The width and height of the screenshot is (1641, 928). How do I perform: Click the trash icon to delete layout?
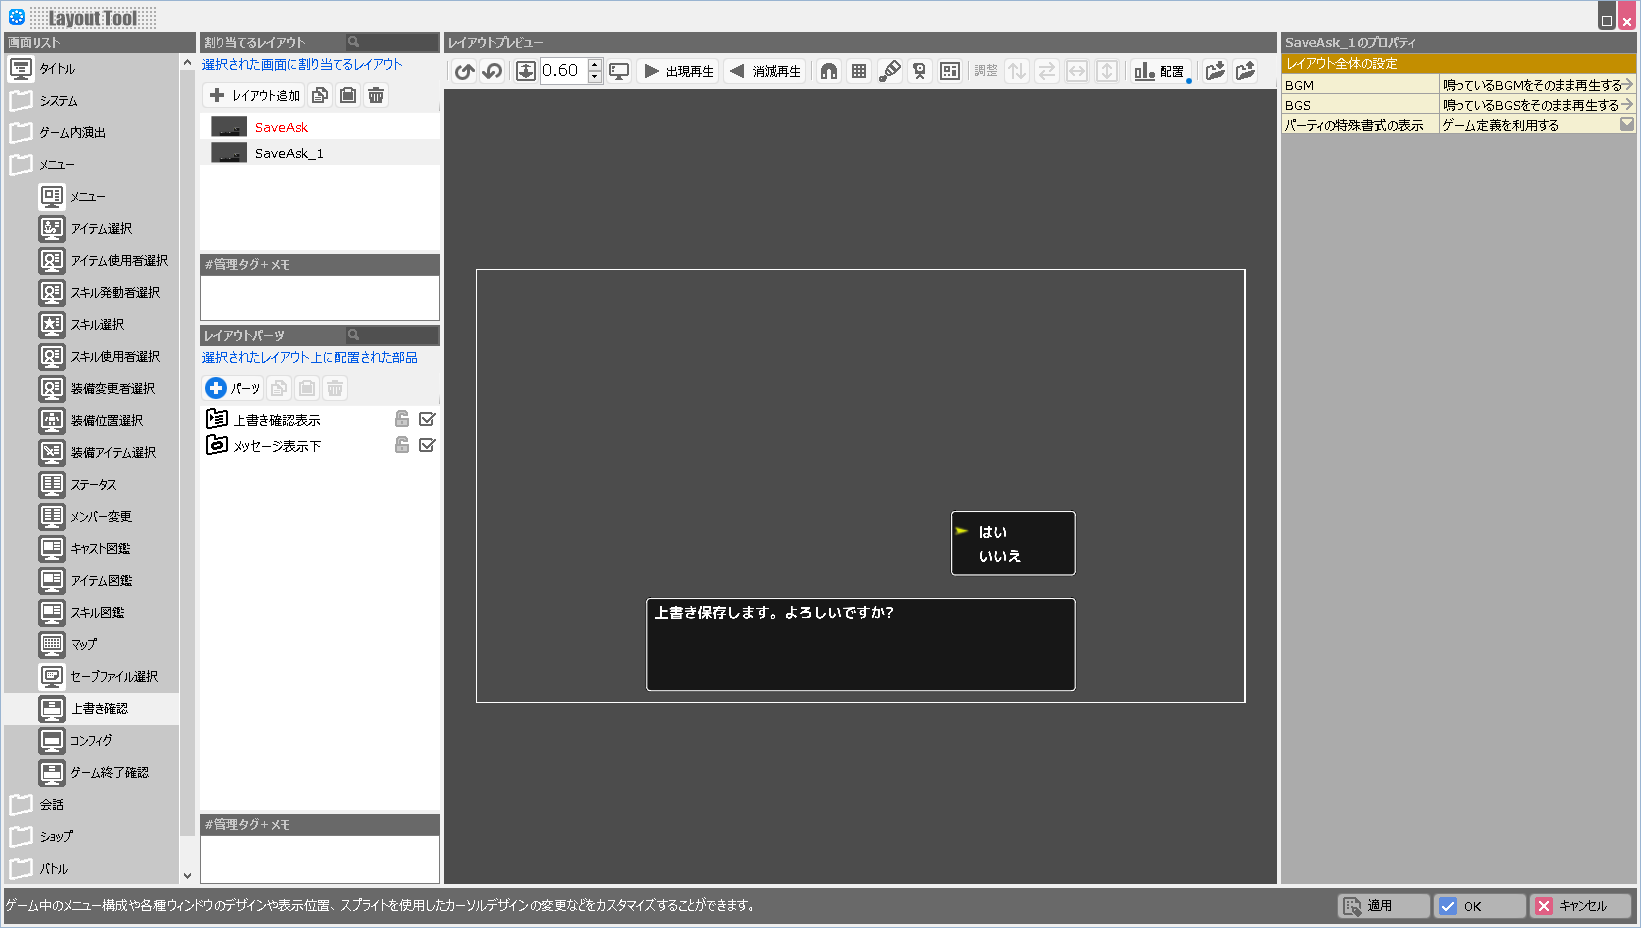tap(376, 96)
